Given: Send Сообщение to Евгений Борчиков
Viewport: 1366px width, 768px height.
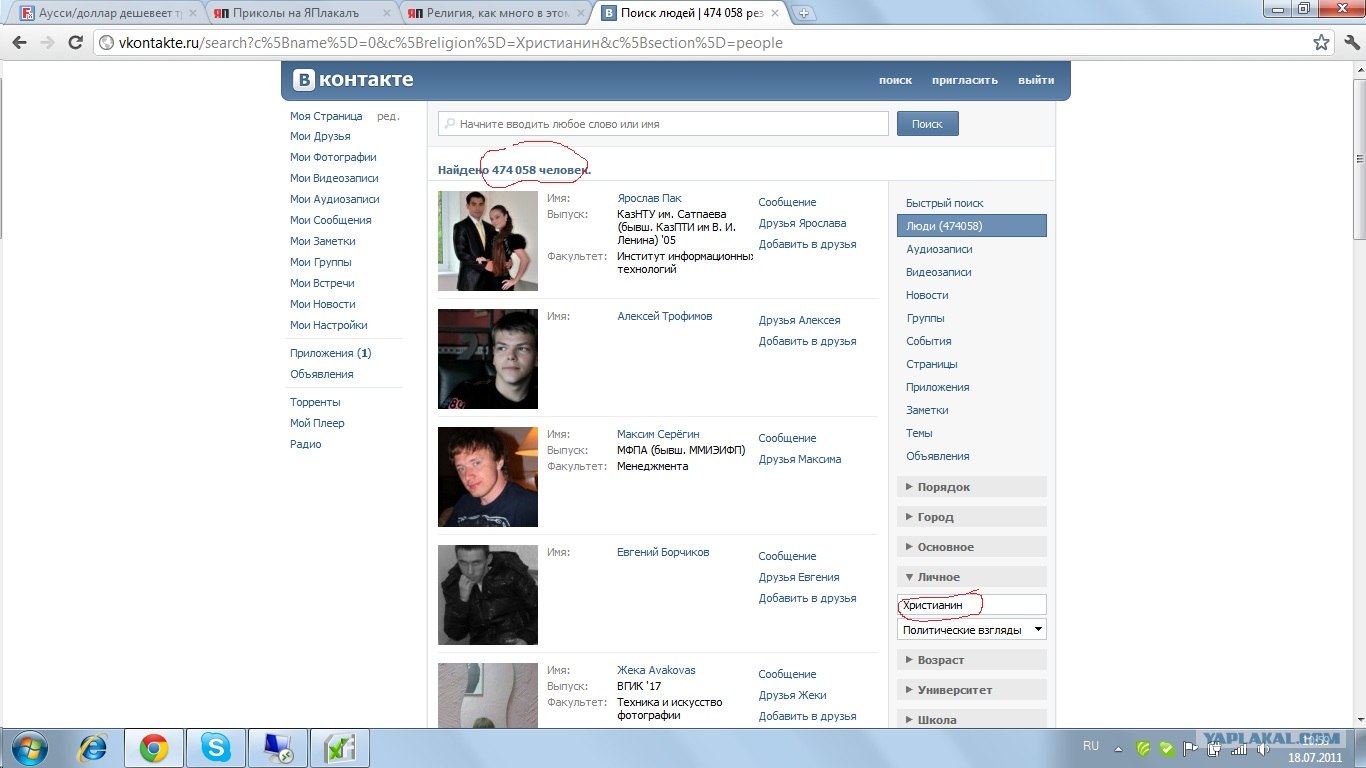Looking at the screenshot, I should click(787, 556).
